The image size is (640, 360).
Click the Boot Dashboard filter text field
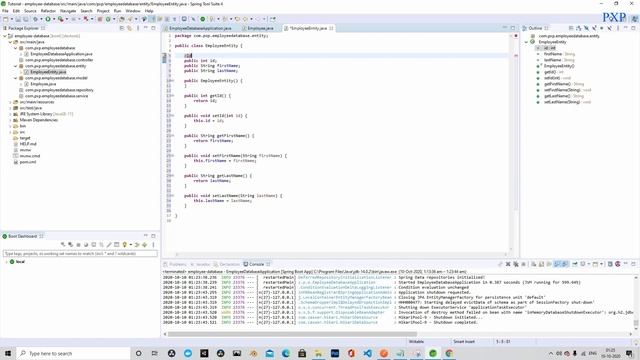point(80,253)
